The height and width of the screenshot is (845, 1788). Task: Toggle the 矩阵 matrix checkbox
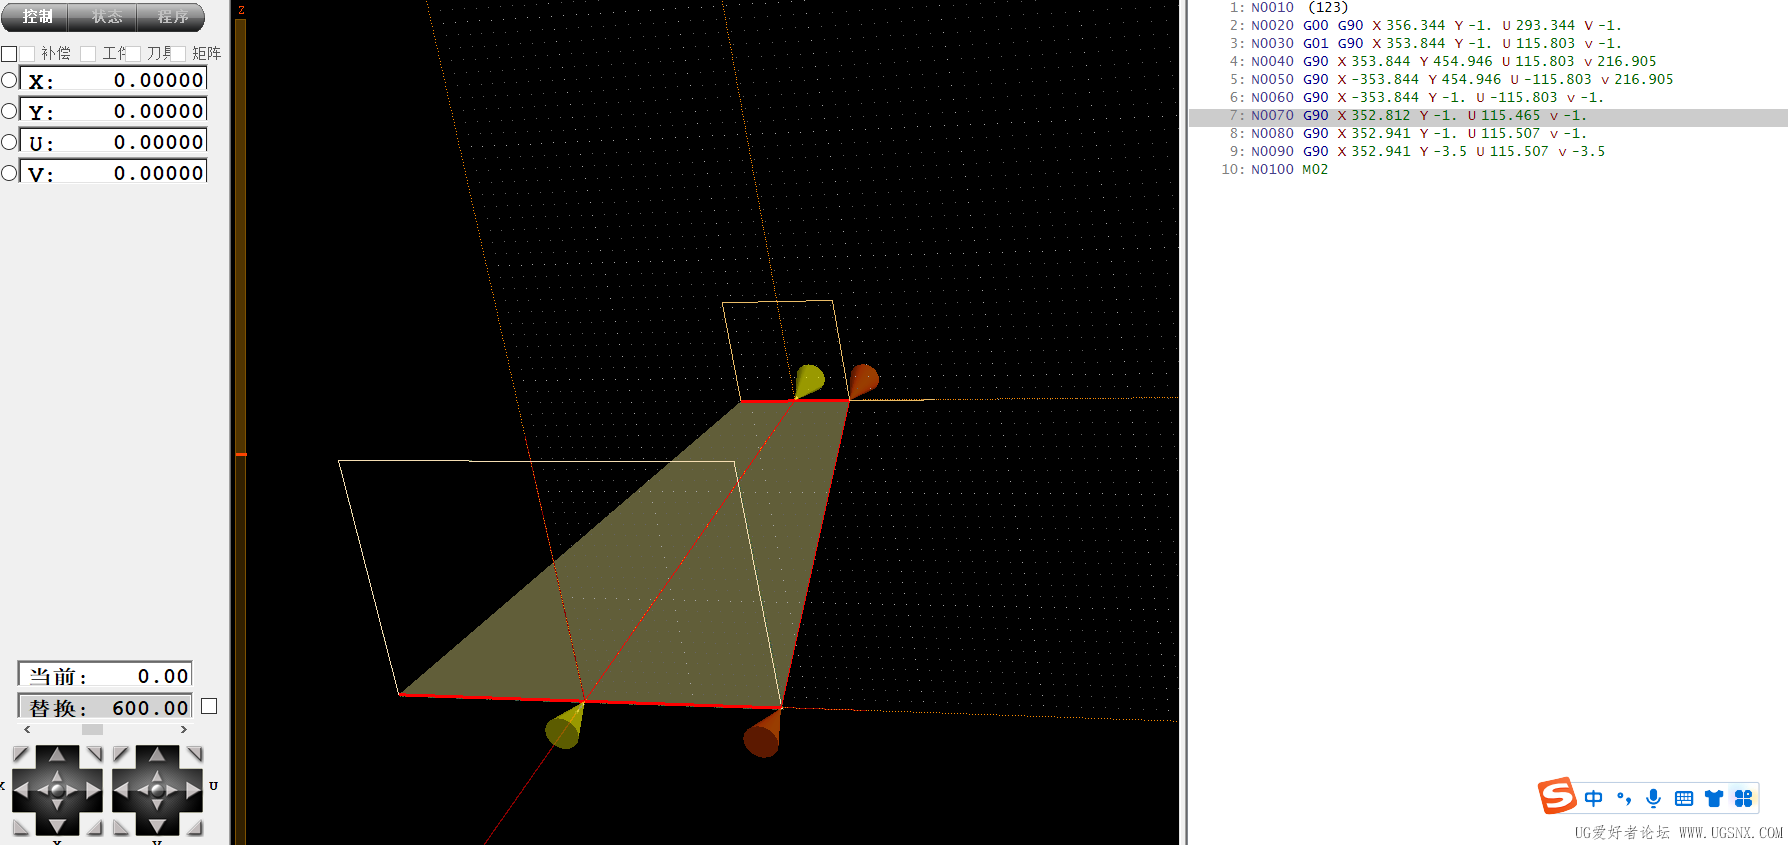click(179, 53)
